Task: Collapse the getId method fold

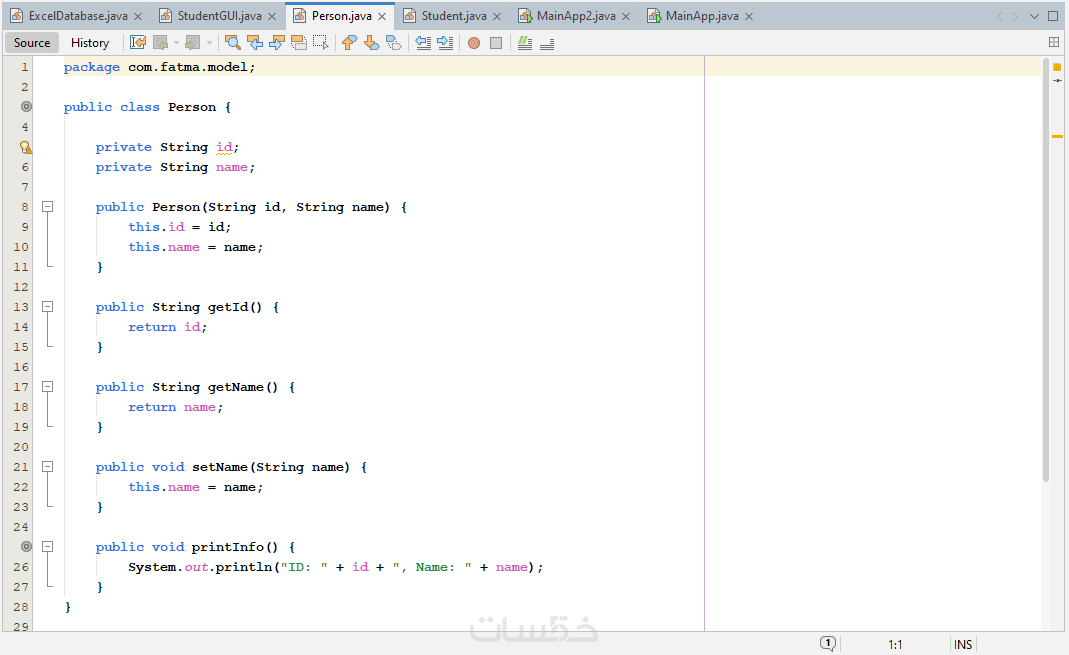Action: click(x=47, y=307)
